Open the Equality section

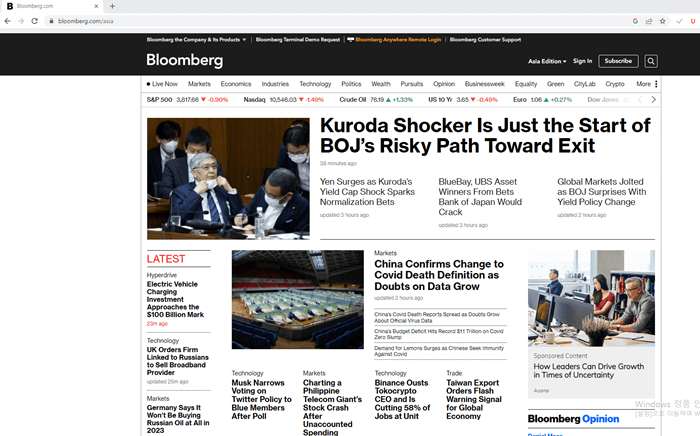click(x=526, y=84)
